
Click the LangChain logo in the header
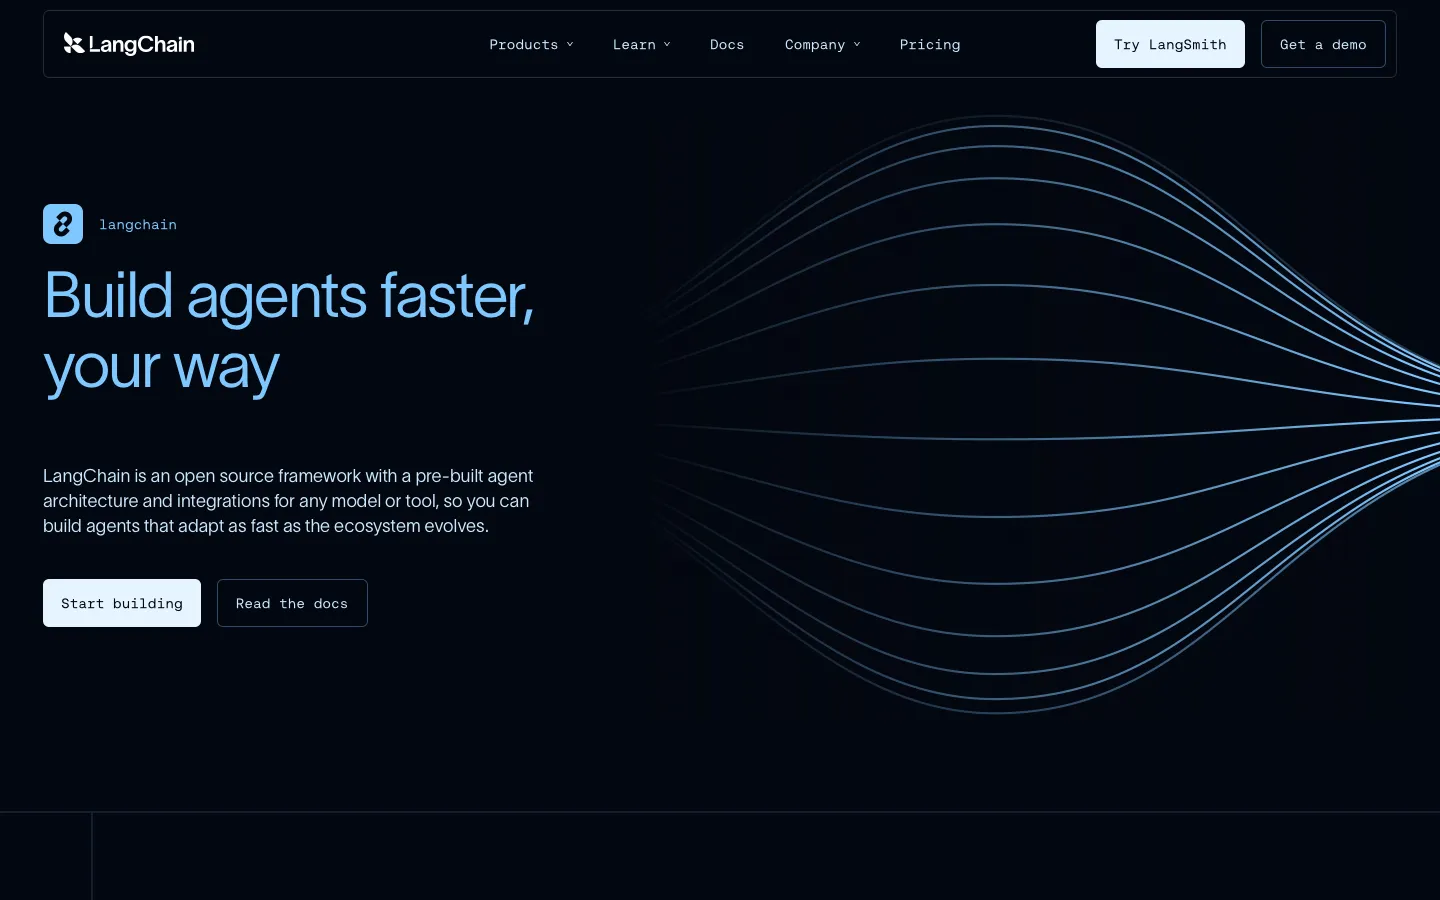point(129,44)
